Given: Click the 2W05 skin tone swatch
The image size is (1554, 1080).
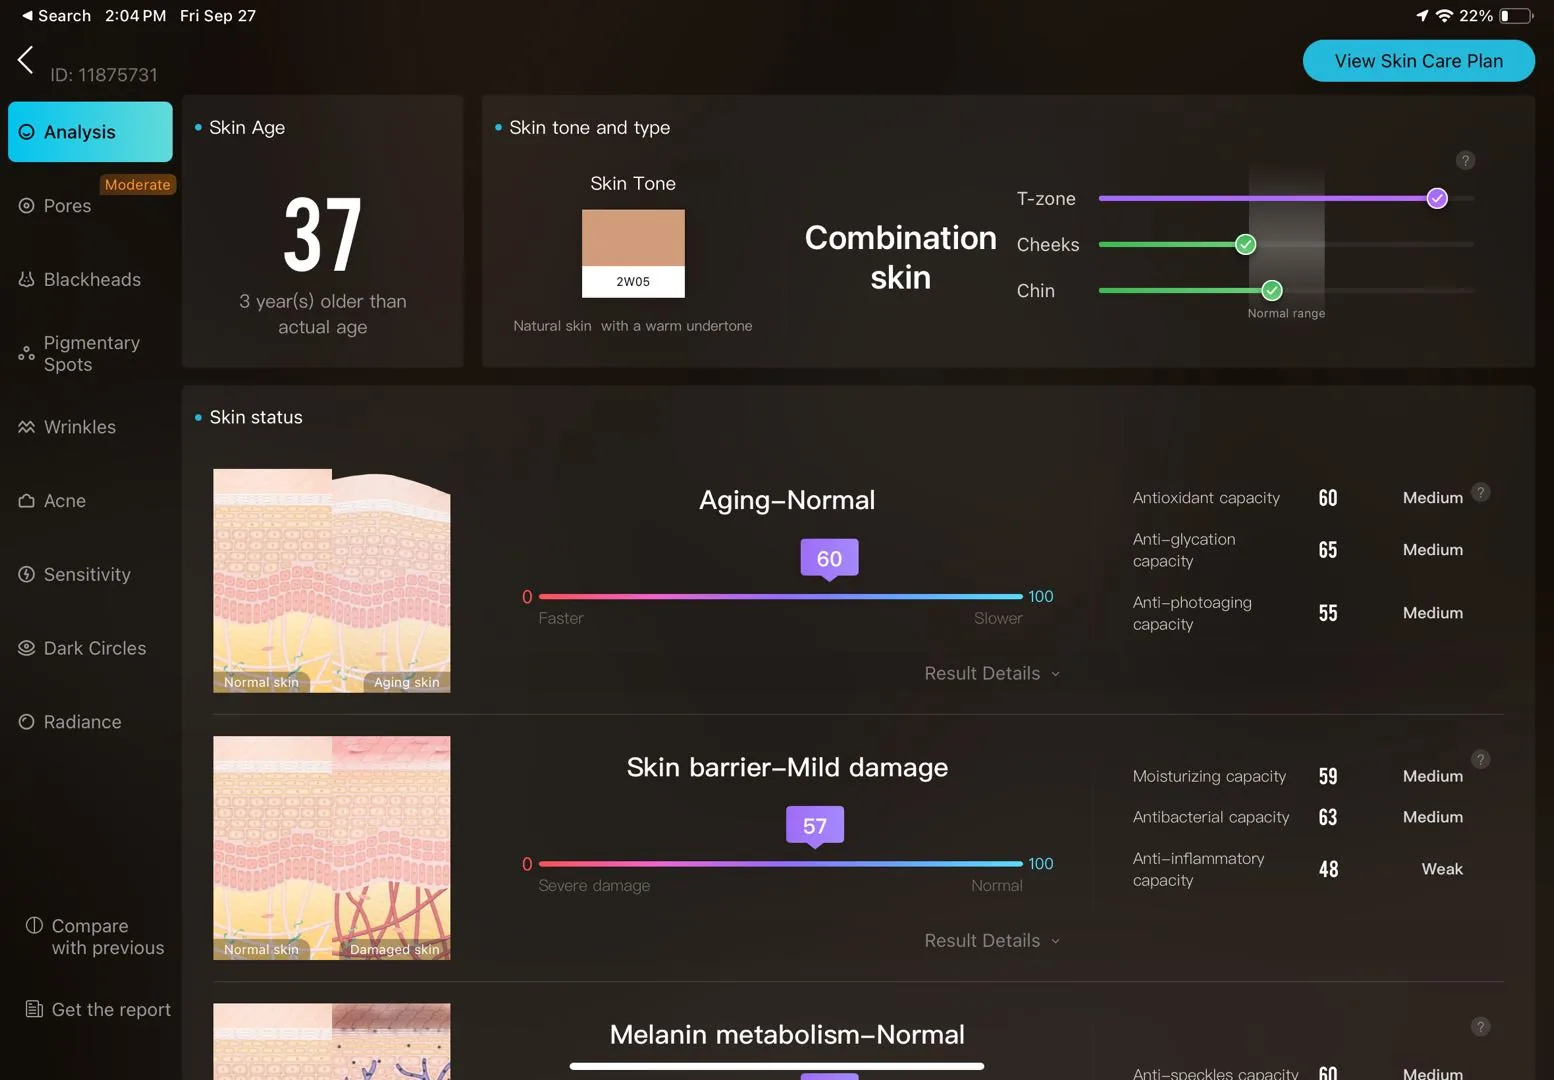Looking at the screenshot, I should 633,253.
